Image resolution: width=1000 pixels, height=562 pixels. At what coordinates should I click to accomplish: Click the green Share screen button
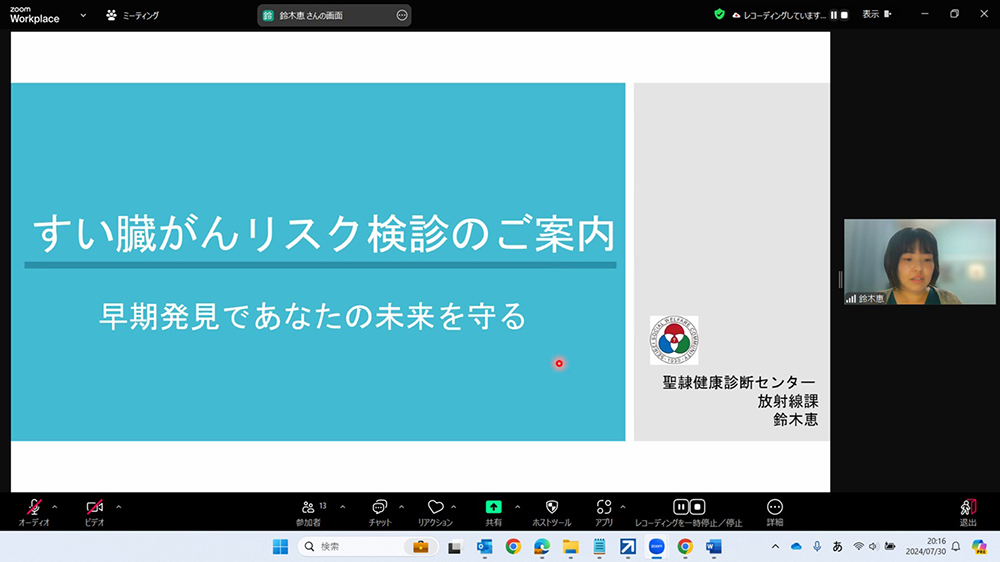(x=493, y=507)
